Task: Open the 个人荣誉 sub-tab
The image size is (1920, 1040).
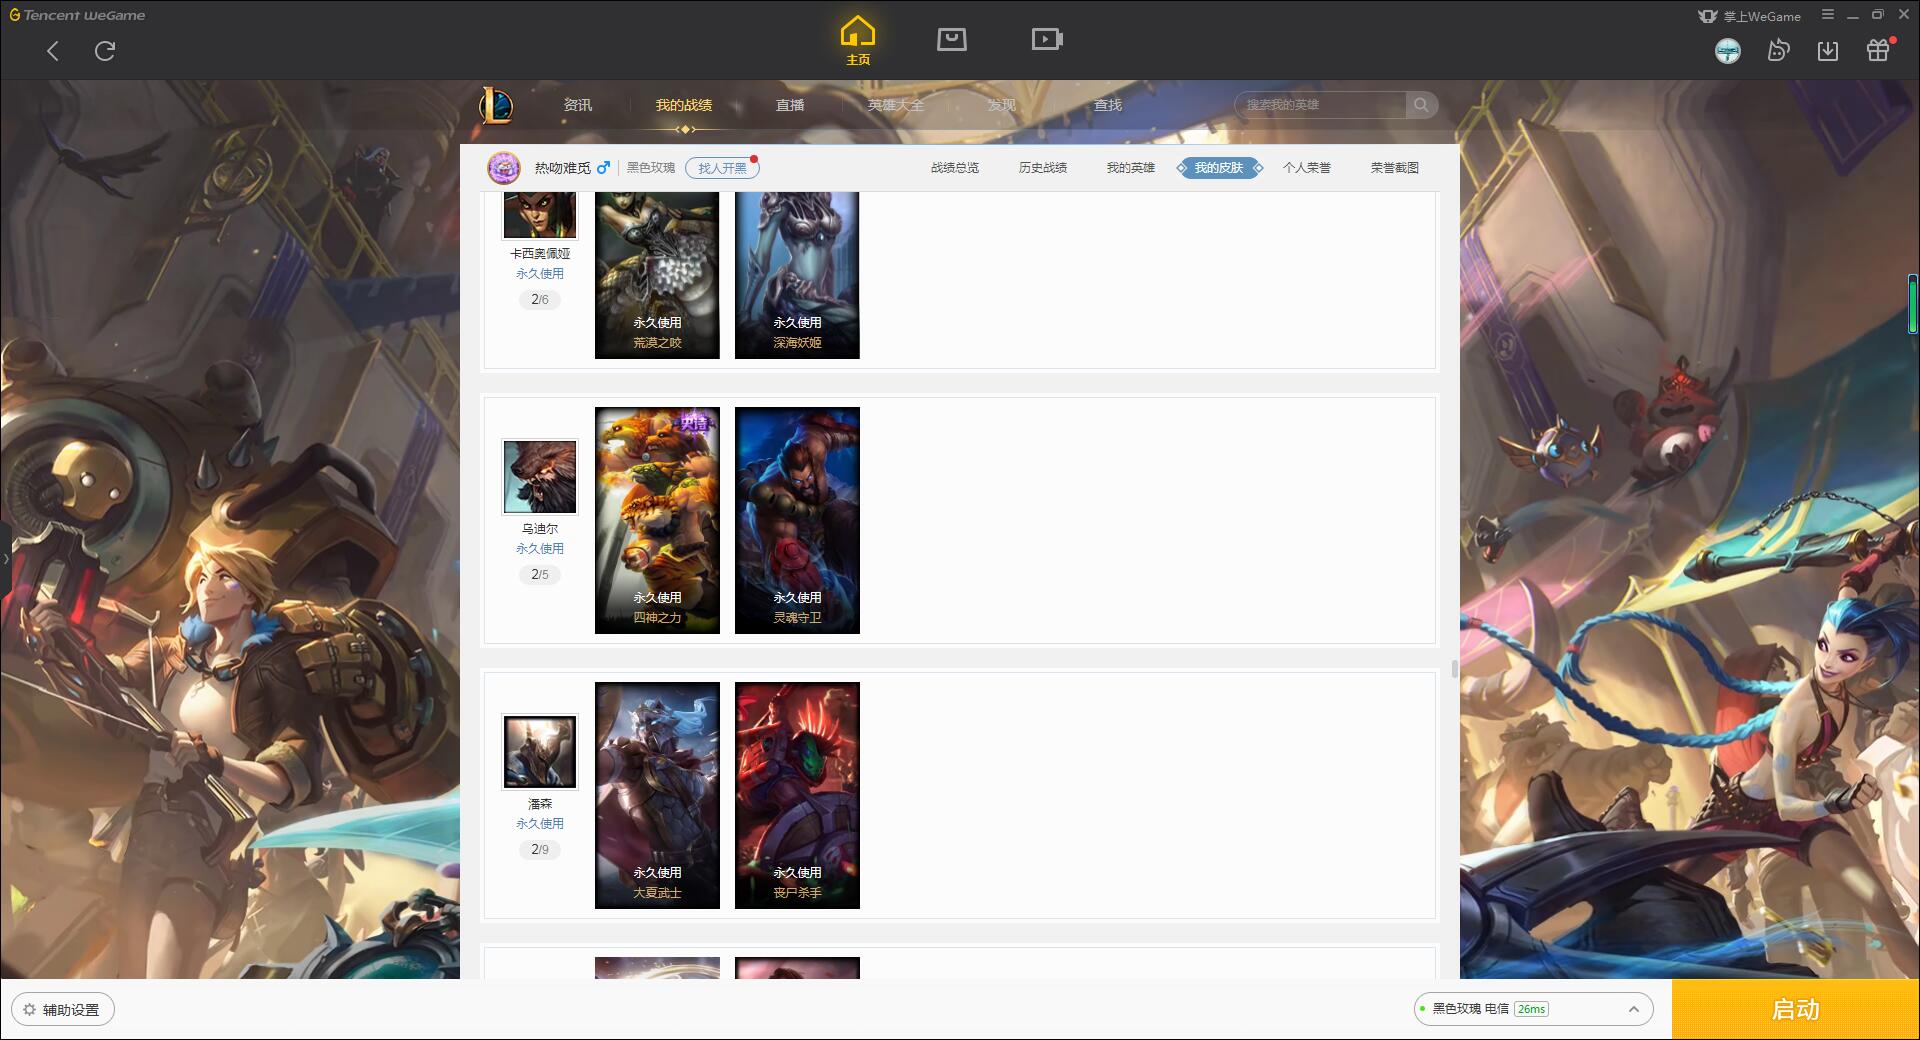Action: click(1307, 168)
